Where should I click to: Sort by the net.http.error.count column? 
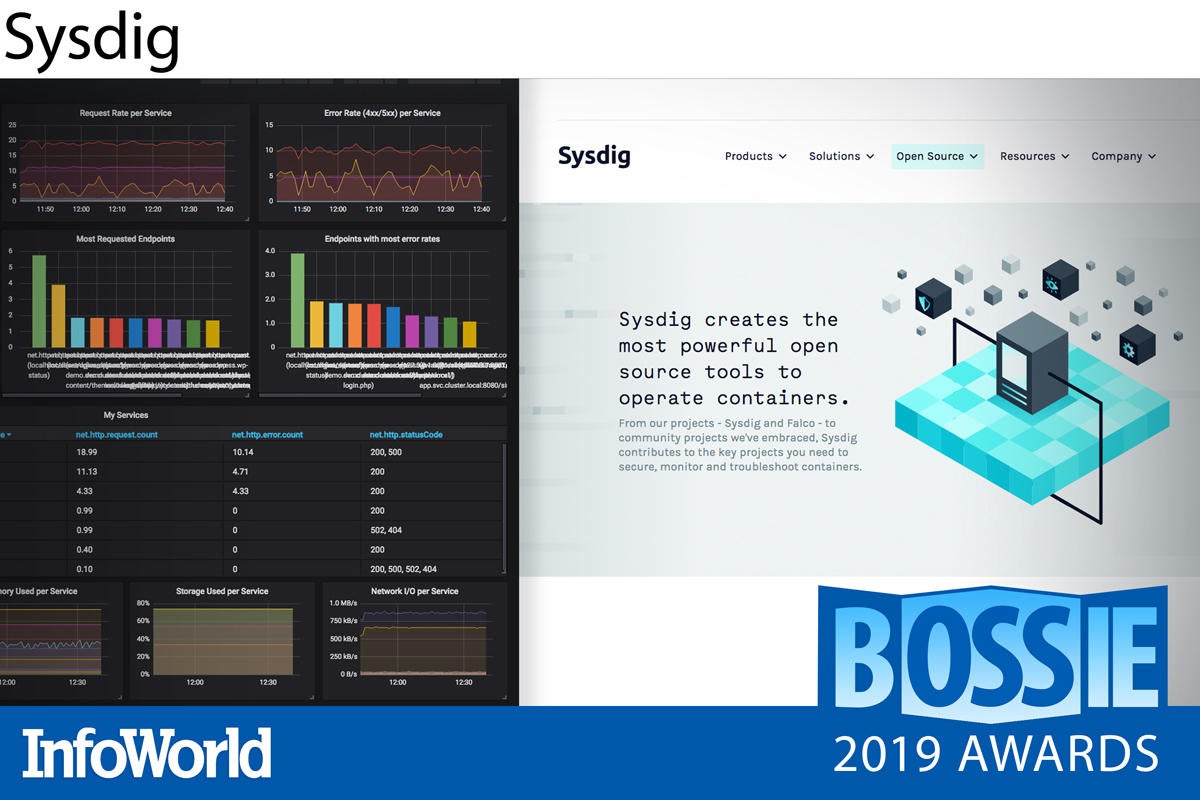pos(267,435)
